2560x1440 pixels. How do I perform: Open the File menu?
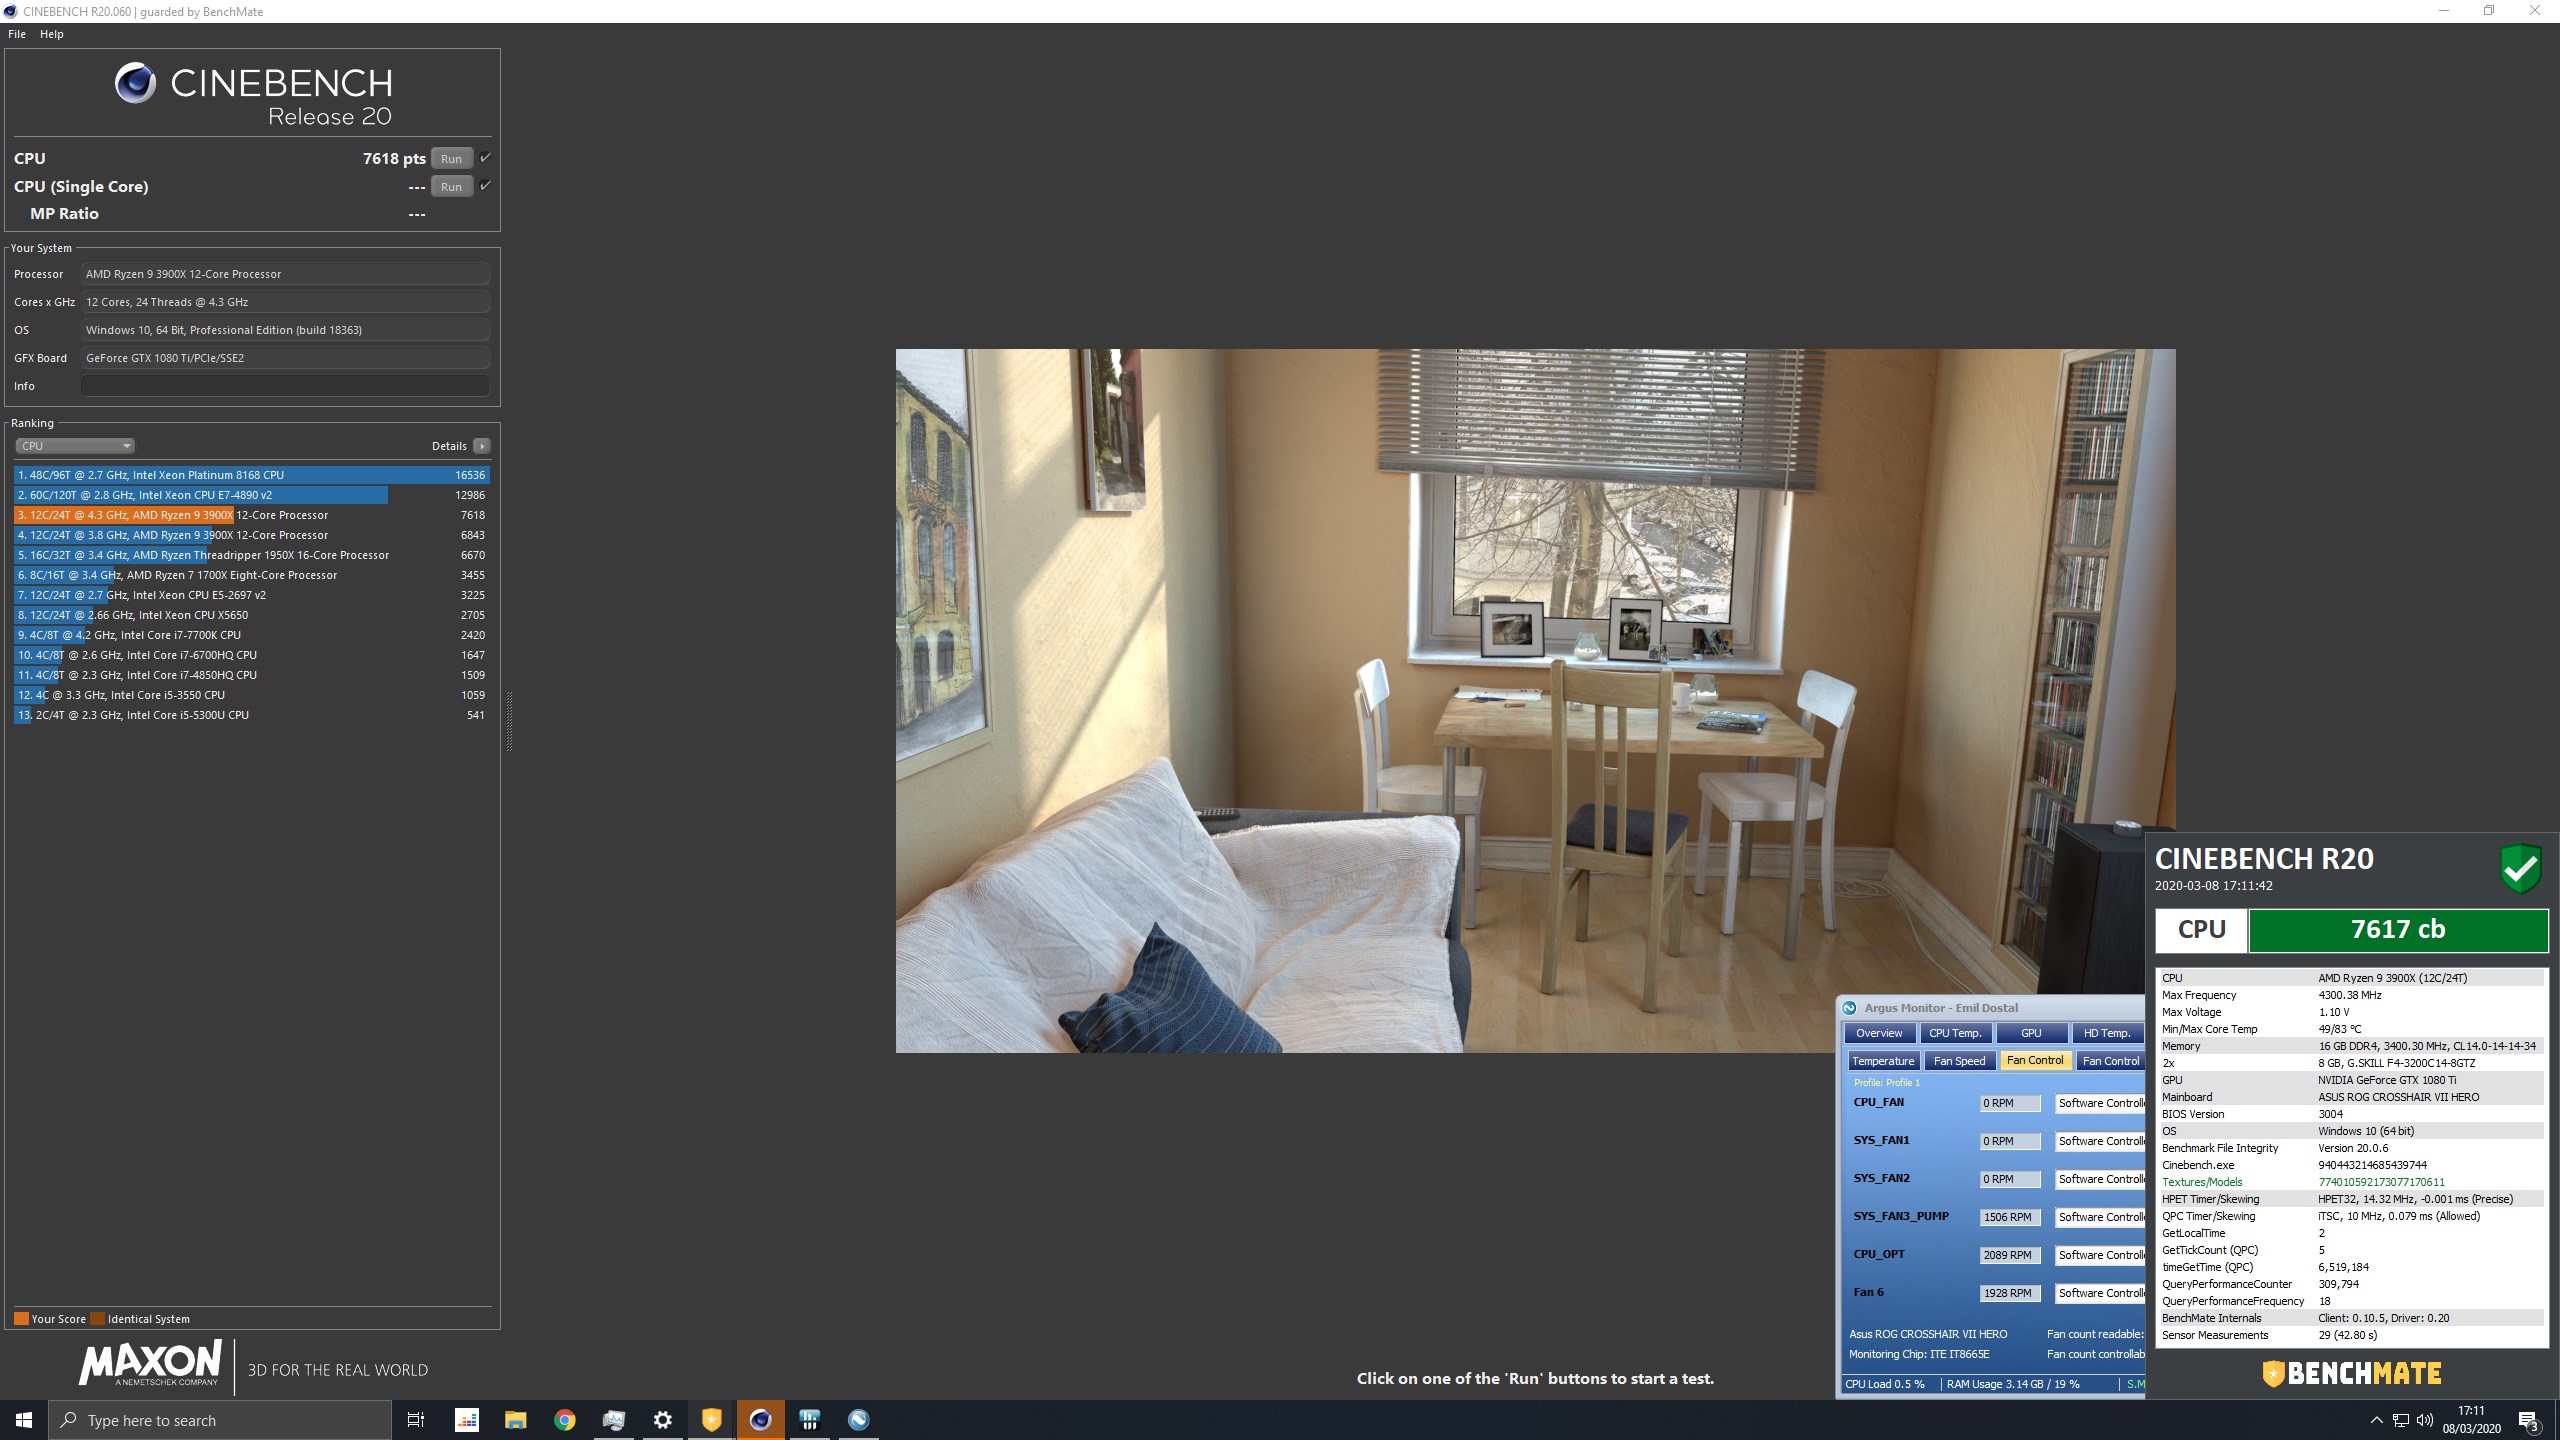[x=17, y=34]
